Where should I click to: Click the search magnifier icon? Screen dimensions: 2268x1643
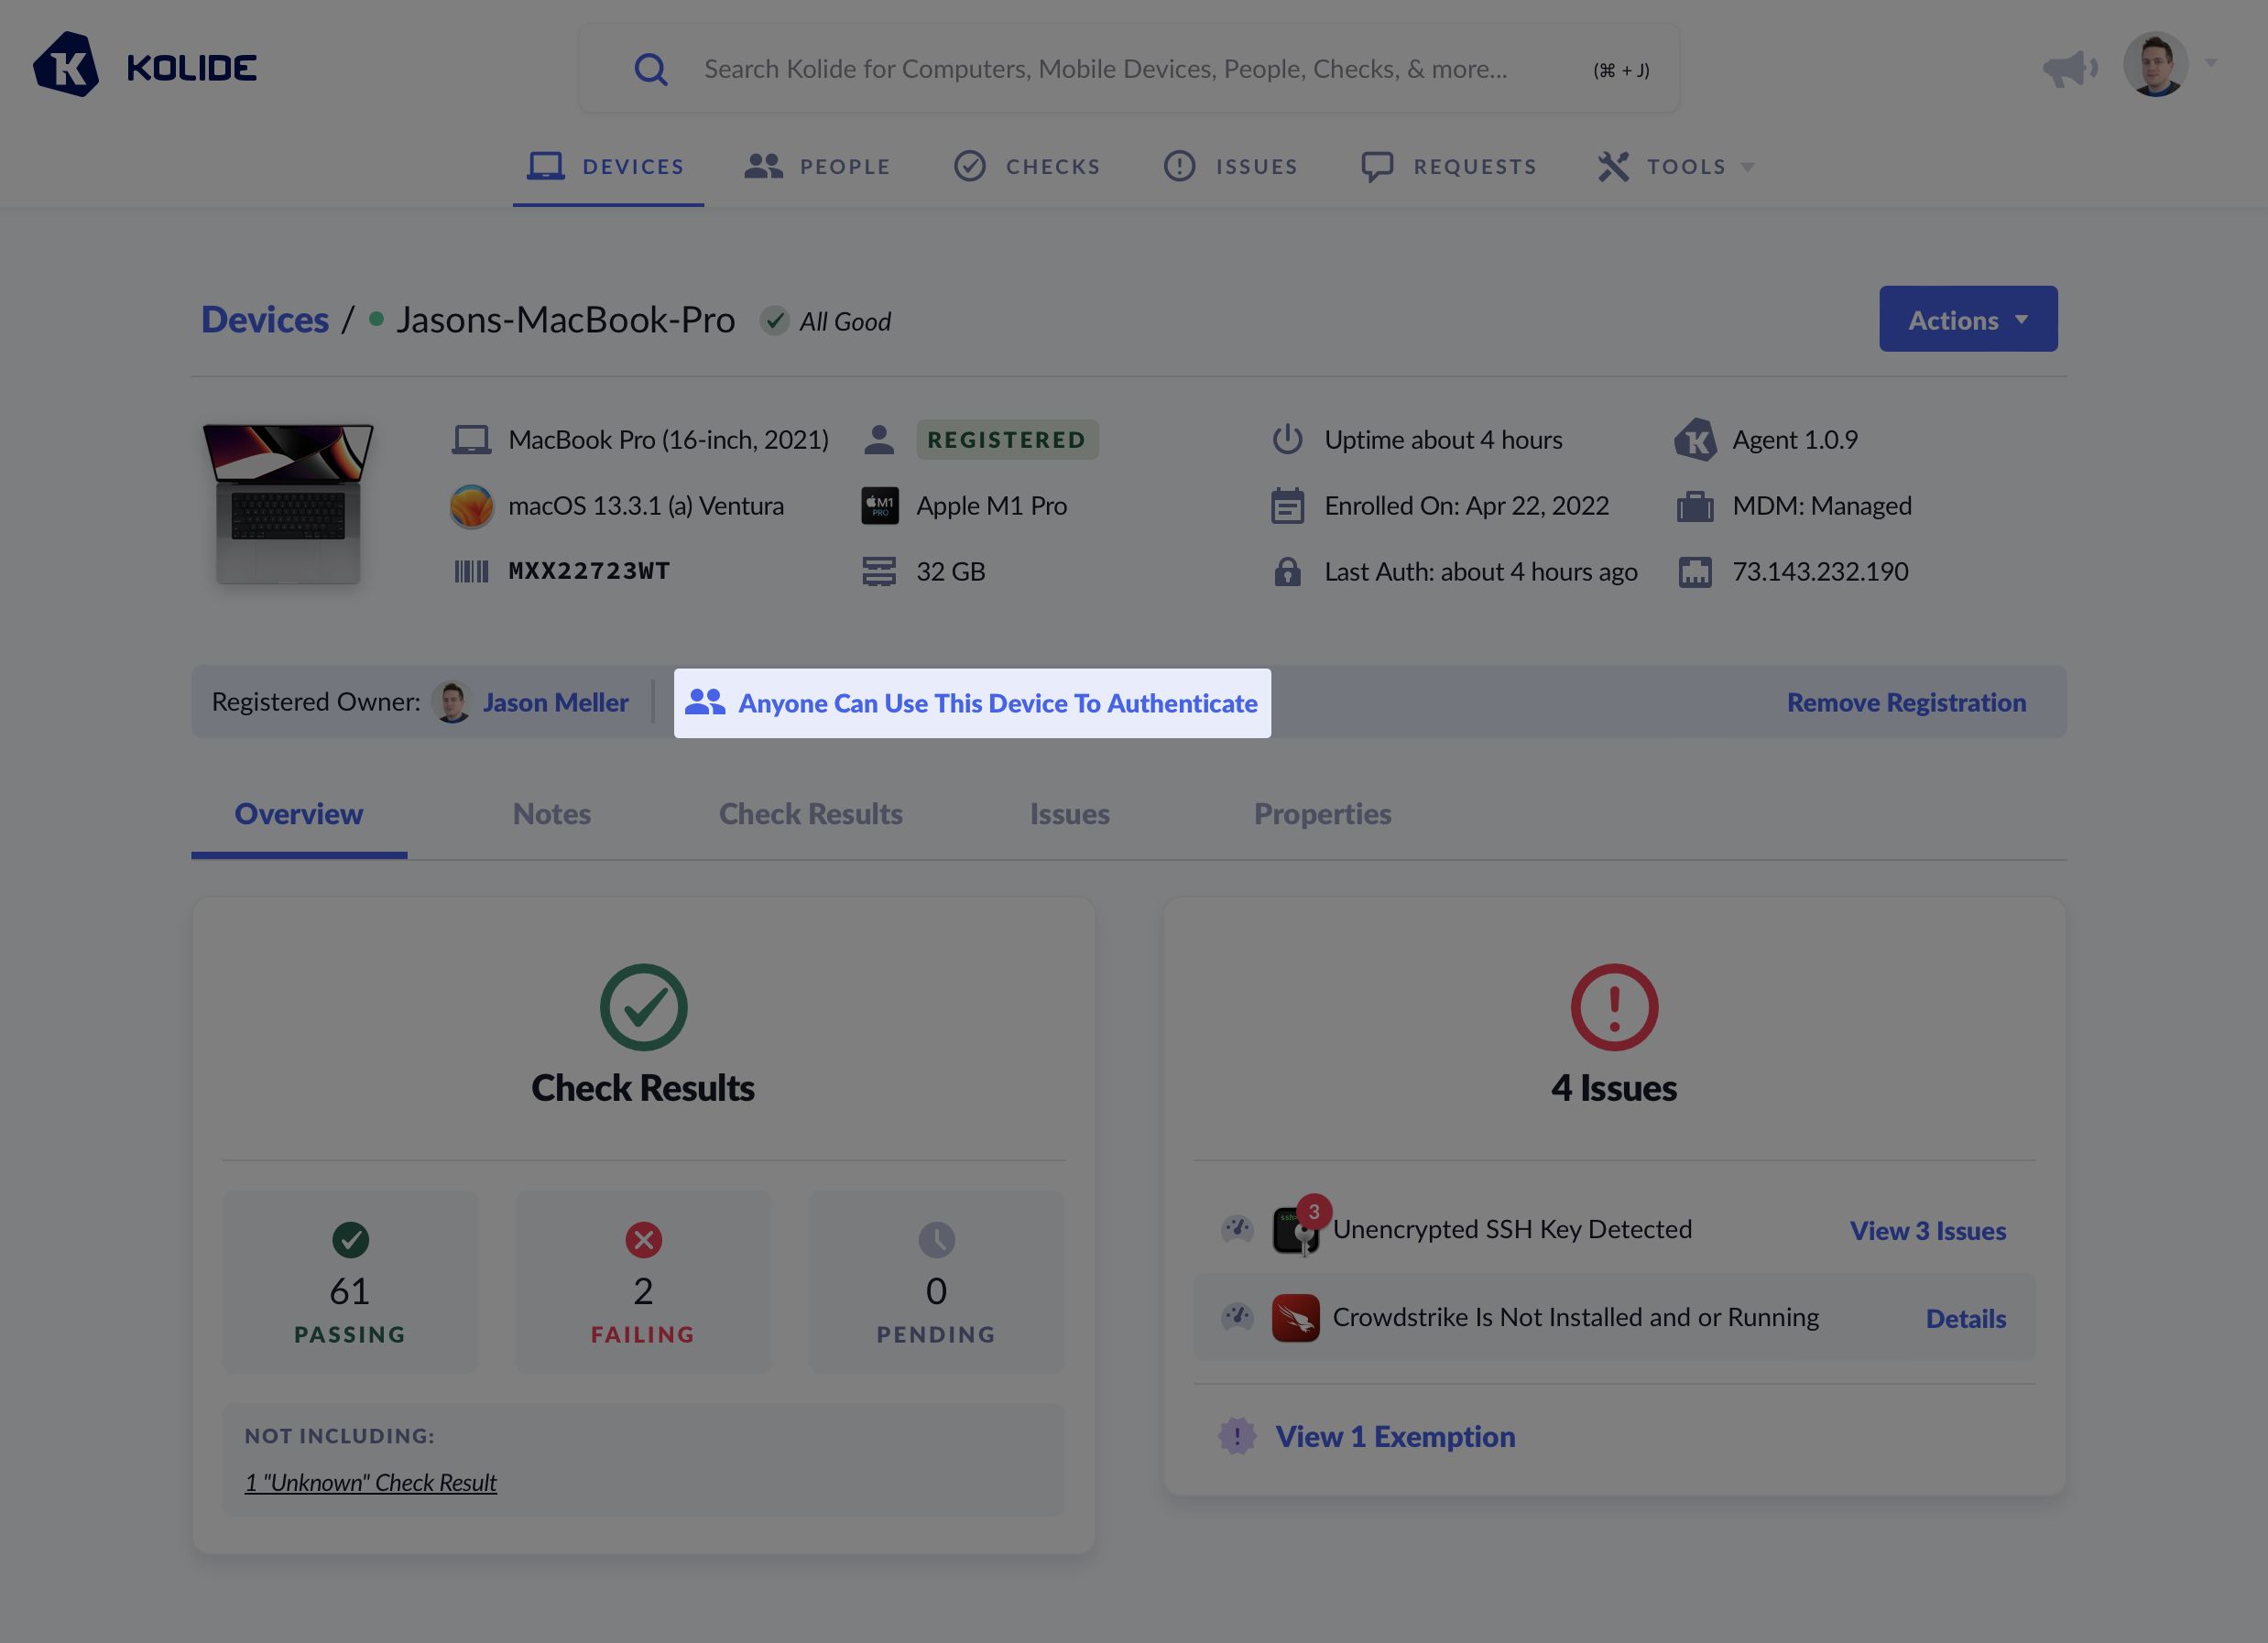pos(650,69)
